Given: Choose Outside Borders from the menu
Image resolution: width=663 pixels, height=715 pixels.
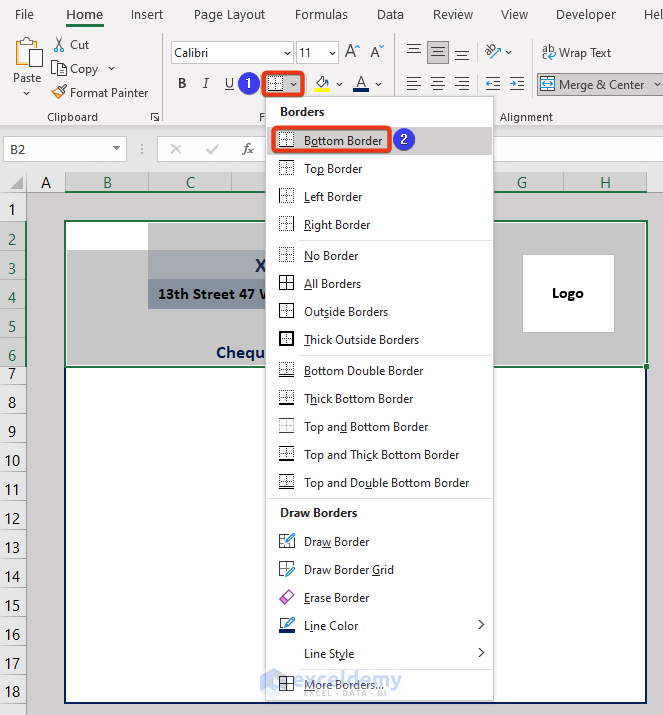Looking at the screenshot, I should point(379,312).
